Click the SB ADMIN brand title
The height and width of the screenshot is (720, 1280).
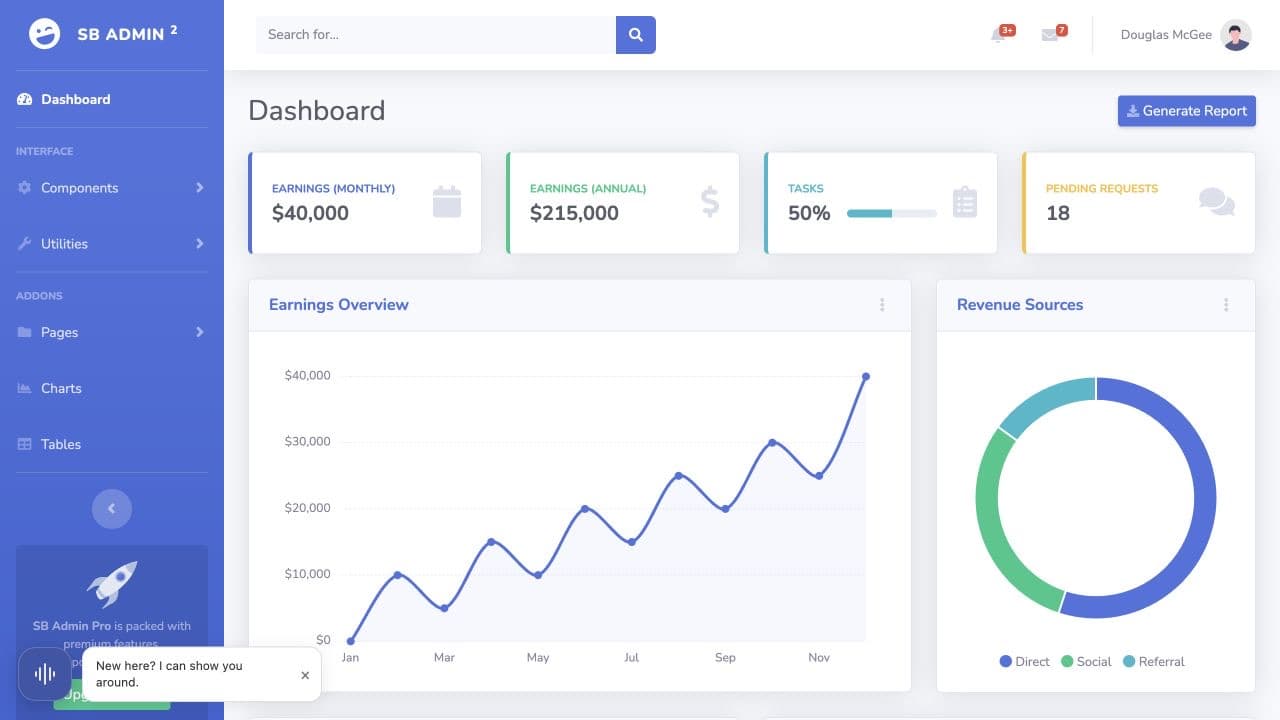tap(127, 34)
